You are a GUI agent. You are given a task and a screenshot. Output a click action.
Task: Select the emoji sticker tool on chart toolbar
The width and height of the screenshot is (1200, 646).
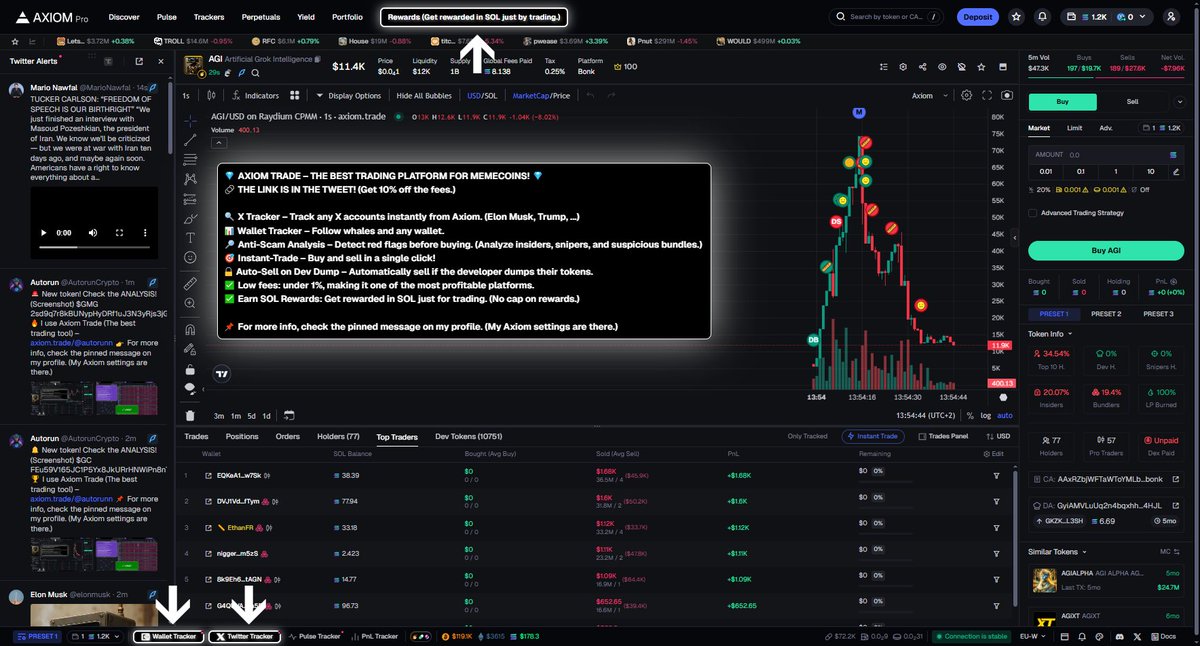pos(190,257)
